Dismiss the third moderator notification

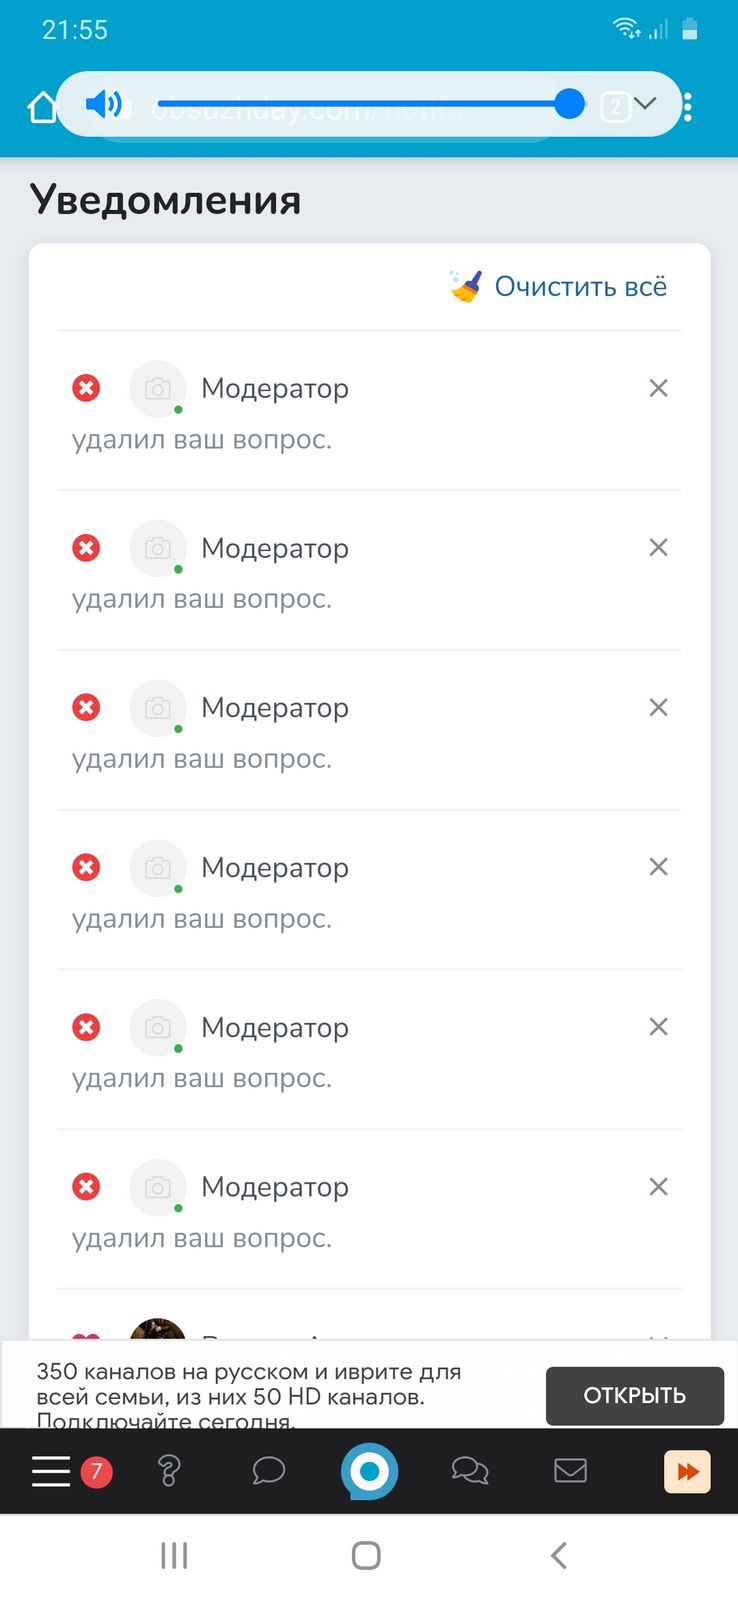point(658,708)
